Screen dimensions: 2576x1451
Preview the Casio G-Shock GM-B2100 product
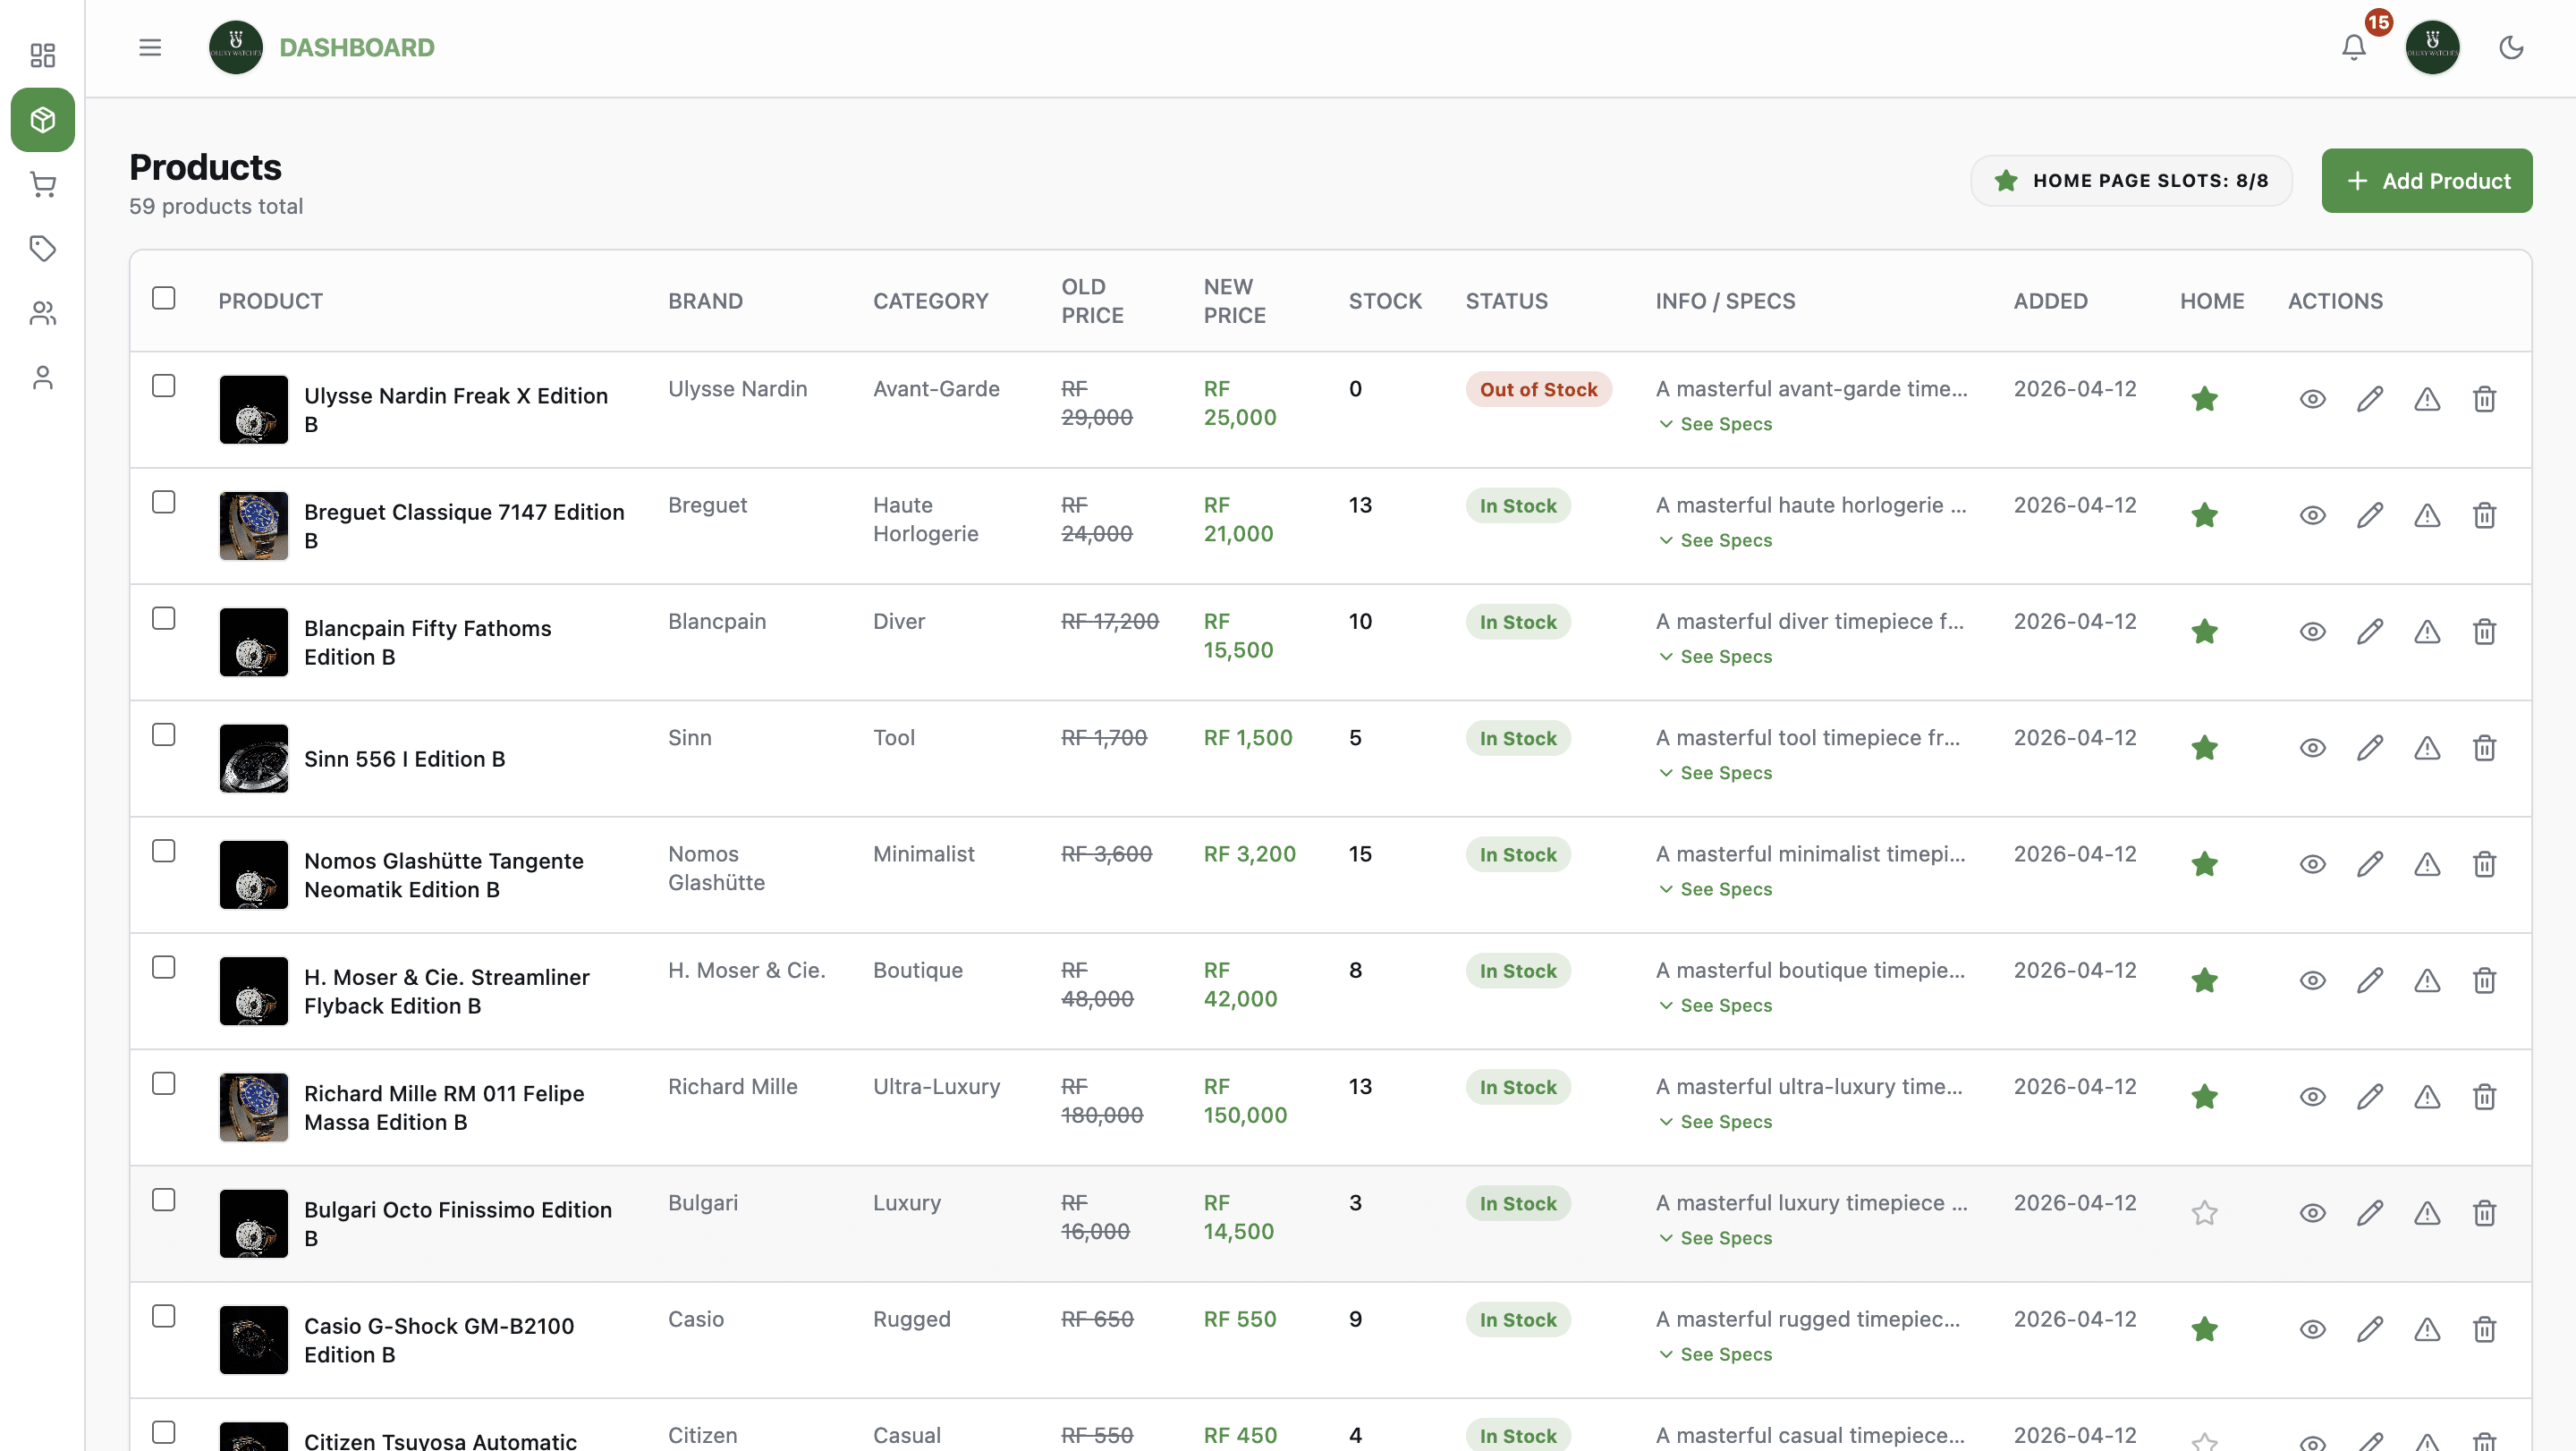(2312, 1329)
